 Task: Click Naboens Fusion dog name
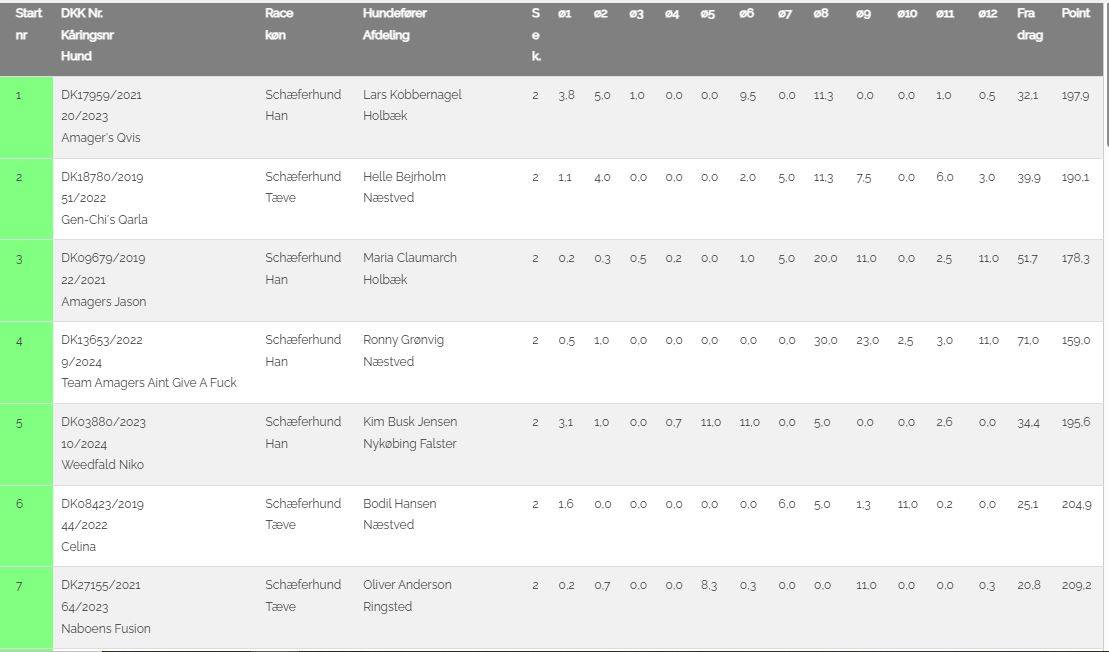106,629
